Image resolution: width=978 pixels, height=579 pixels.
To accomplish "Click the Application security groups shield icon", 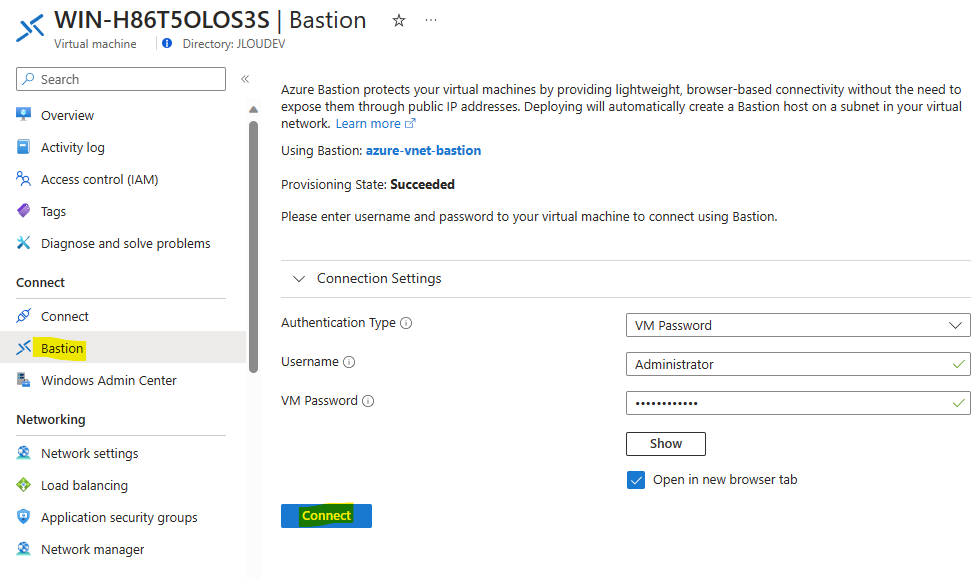I will pos(23,517).
